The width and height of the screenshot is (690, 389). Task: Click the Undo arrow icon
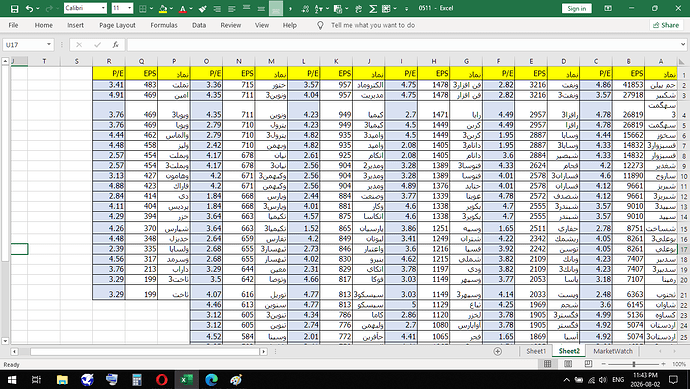[29, 8]
